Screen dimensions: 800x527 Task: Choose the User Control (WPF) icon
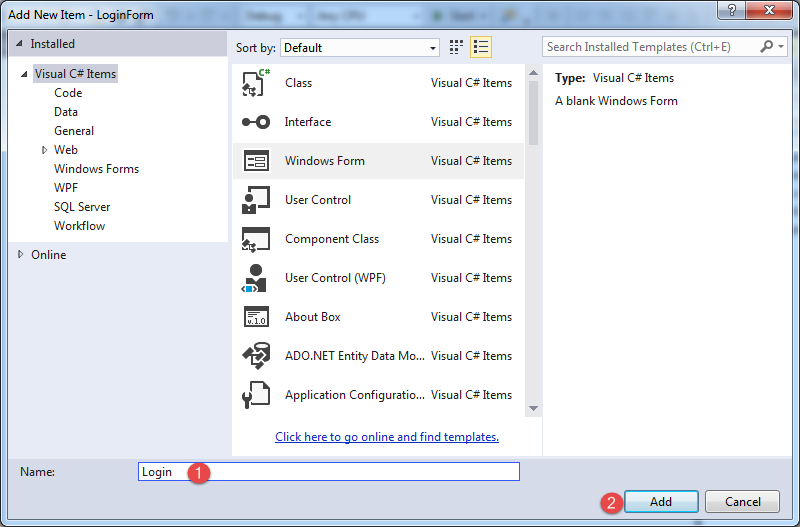coord(256,278)
